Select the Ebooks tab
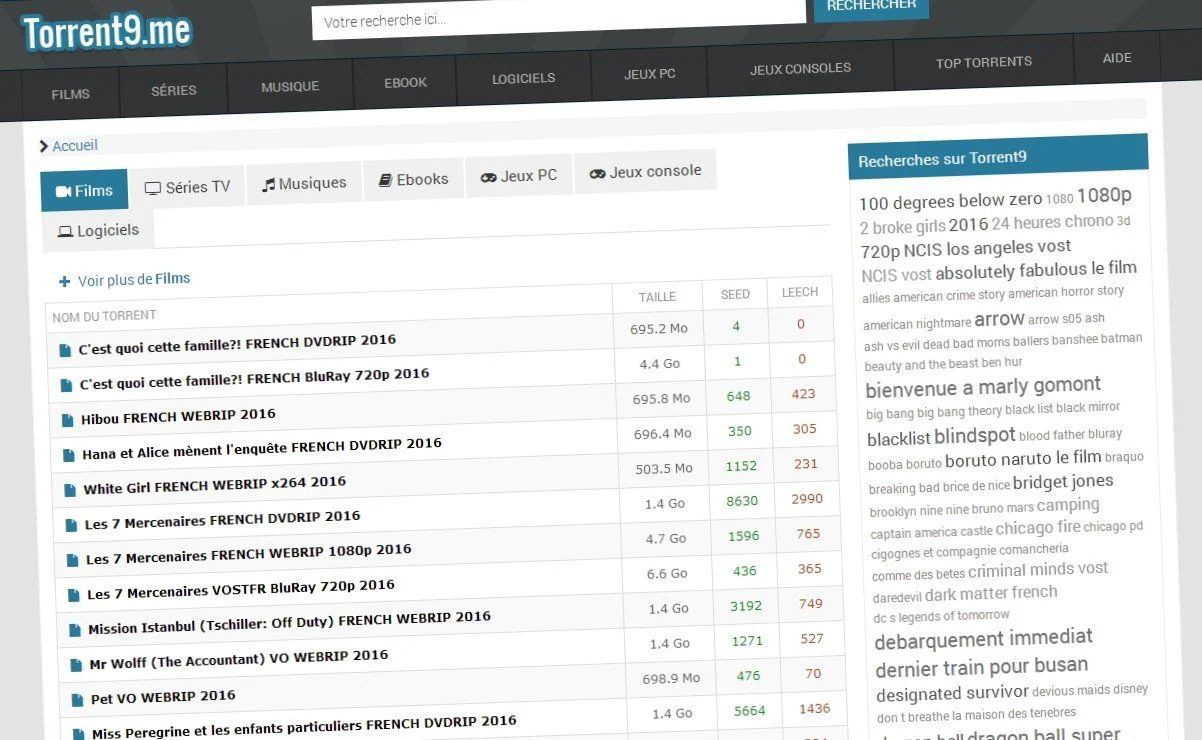The image size is (1202, 740). point(413,180)
